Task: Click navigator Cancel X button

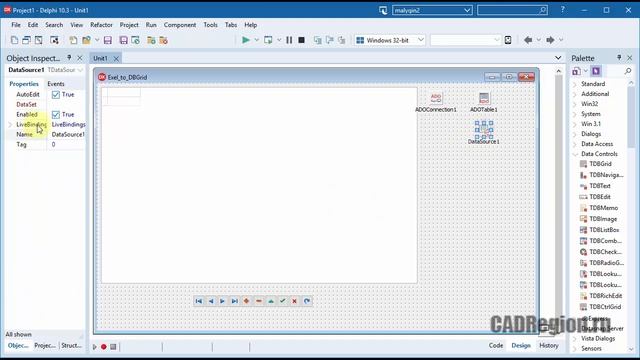Action: 294,301
